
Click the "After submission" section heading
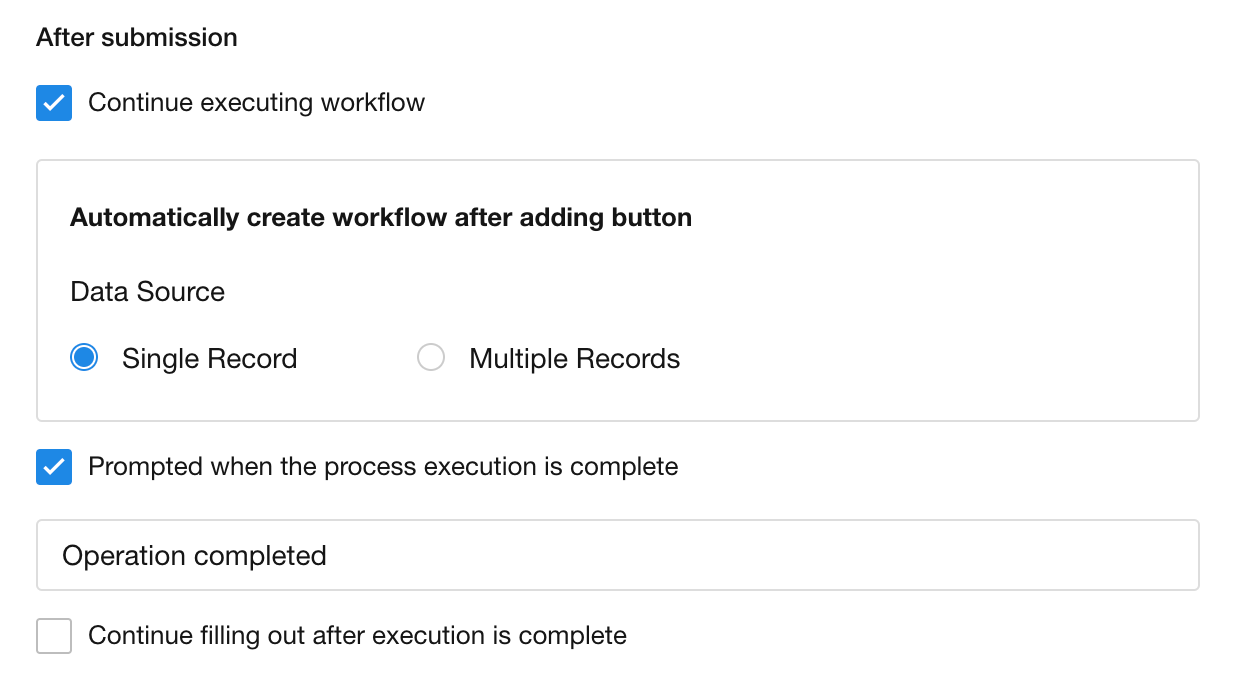pyautogui.click(x=137, y=38)
